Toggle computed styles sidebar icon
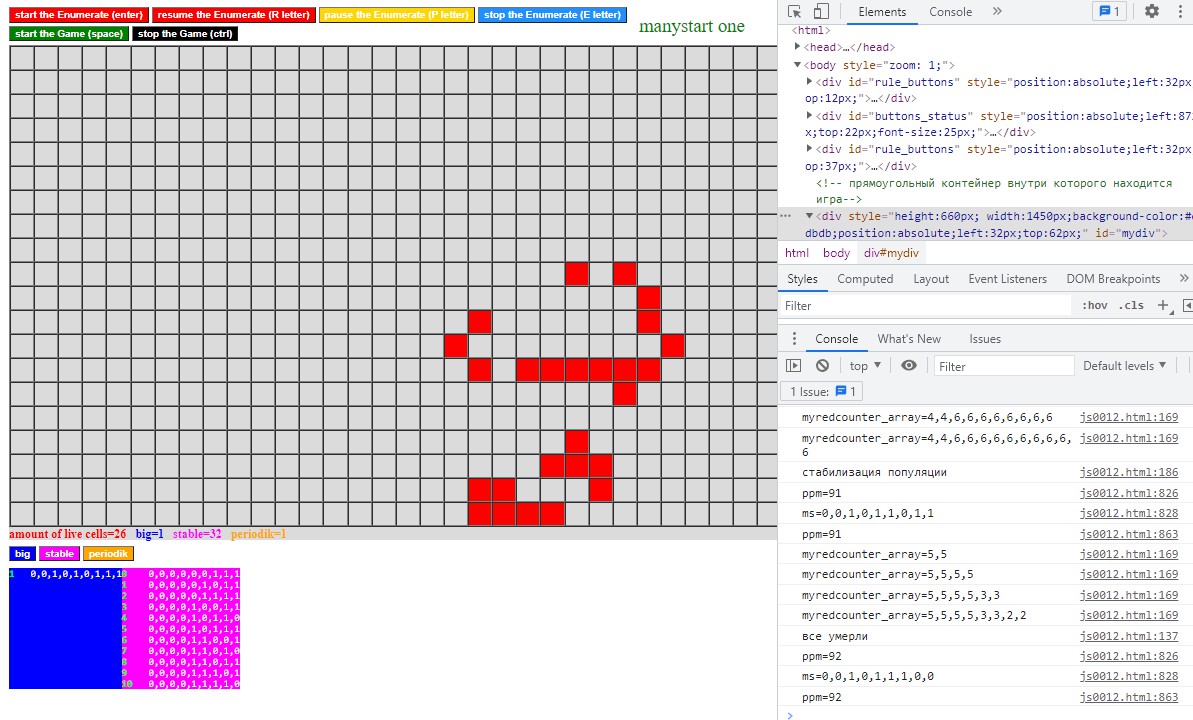 point(1187,305)
